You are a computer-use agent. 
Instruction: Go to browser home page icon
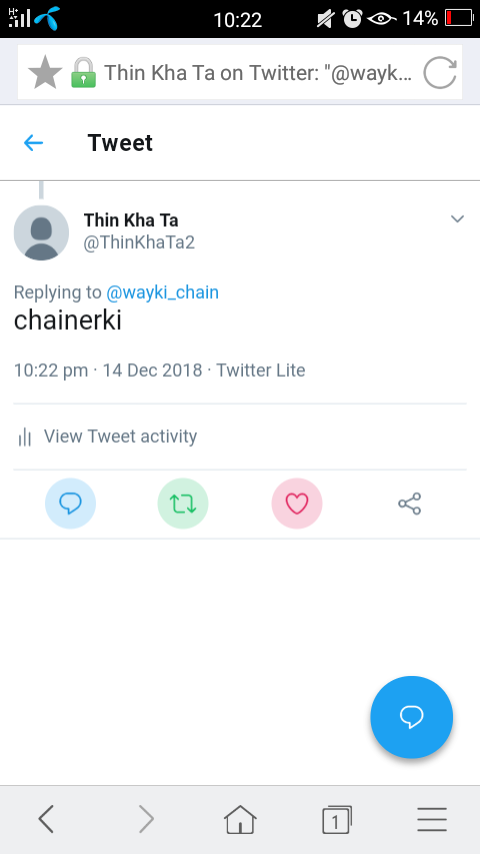(240, 819)
